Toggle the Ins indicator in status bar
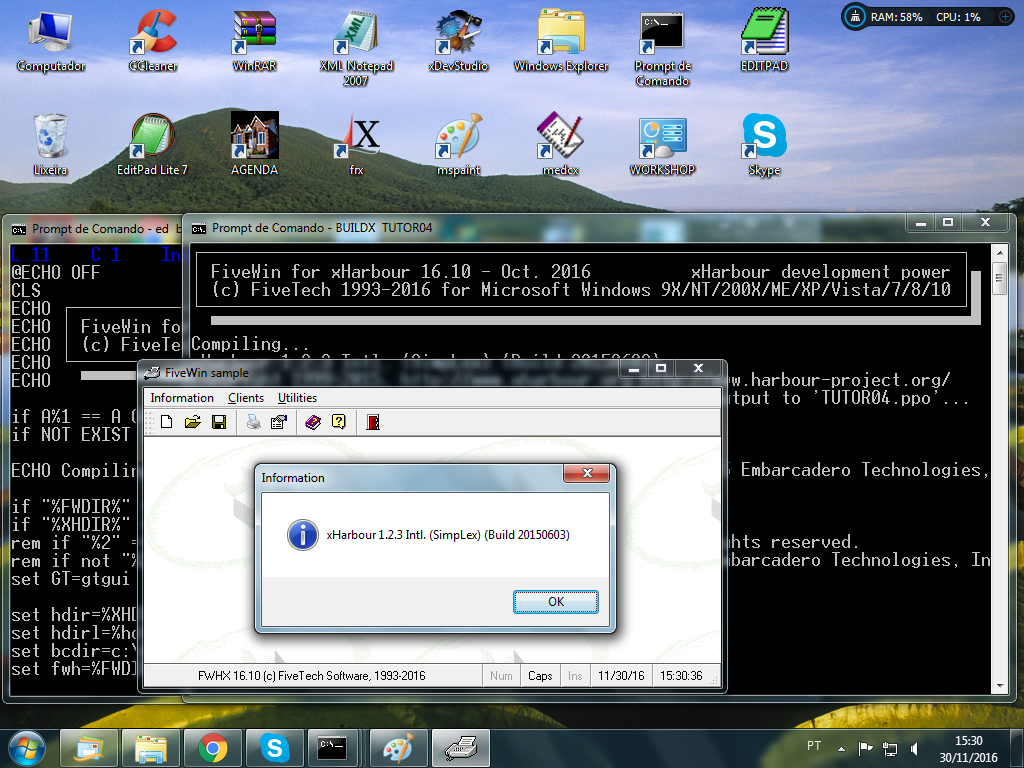This screenshot has height=768, width=1024. tap(575, 676)
